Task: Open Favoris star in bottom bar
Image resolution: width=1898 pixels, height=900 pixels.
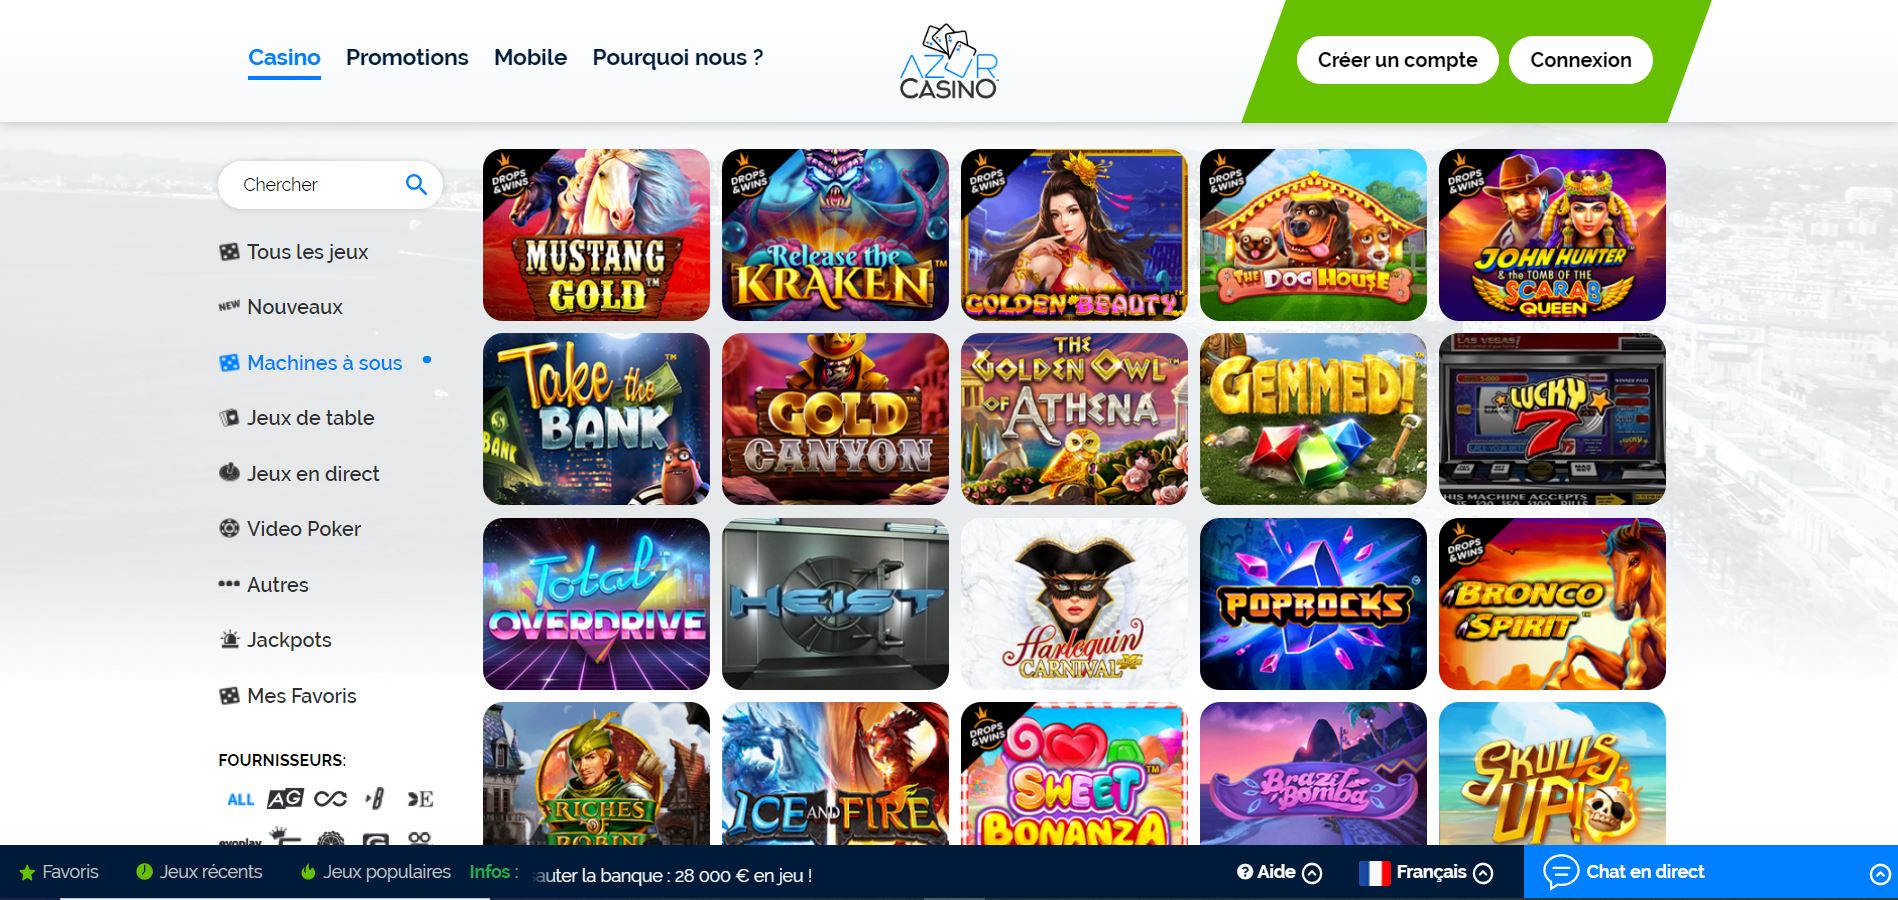Action: [59, 872]
